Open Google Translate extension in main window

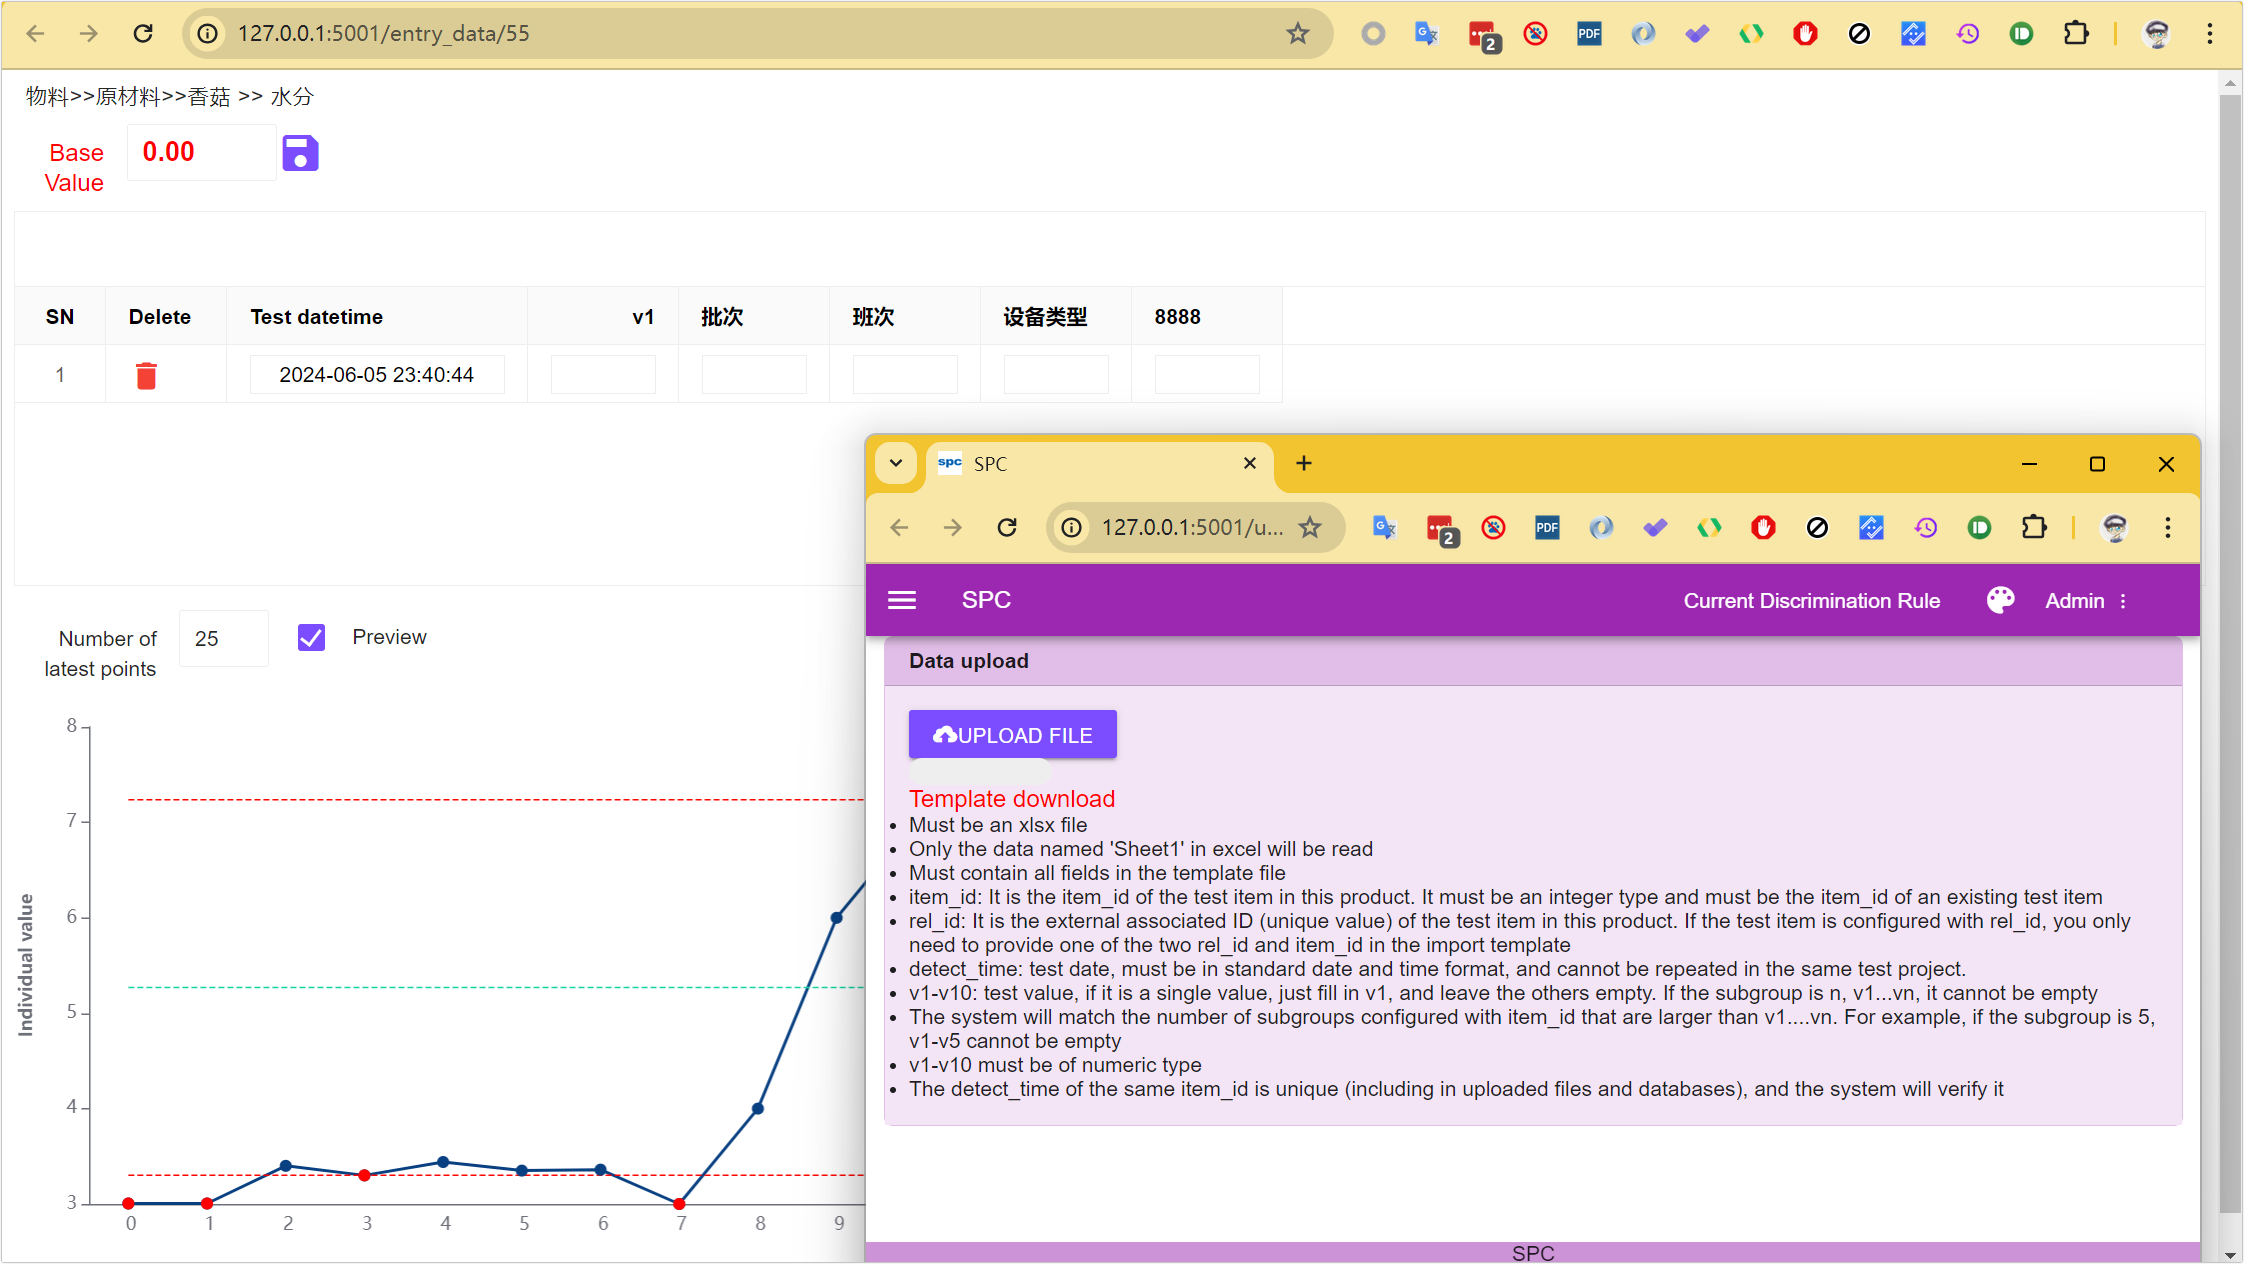(1427, 34)
